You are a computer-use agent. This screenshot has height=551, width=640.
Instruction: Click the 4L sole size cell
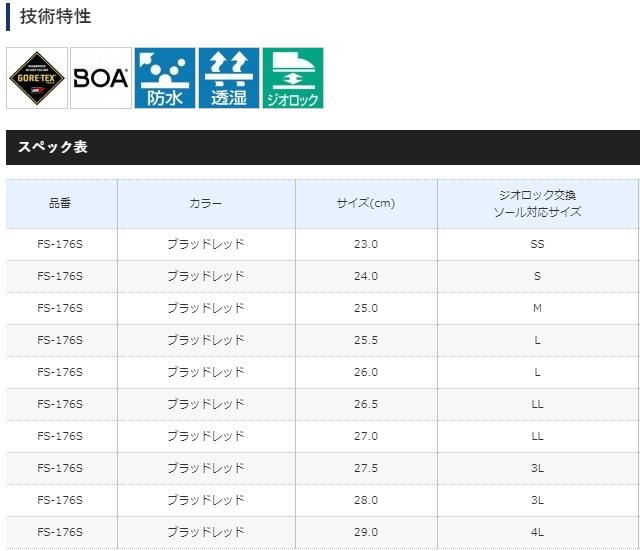click(538, 532)
